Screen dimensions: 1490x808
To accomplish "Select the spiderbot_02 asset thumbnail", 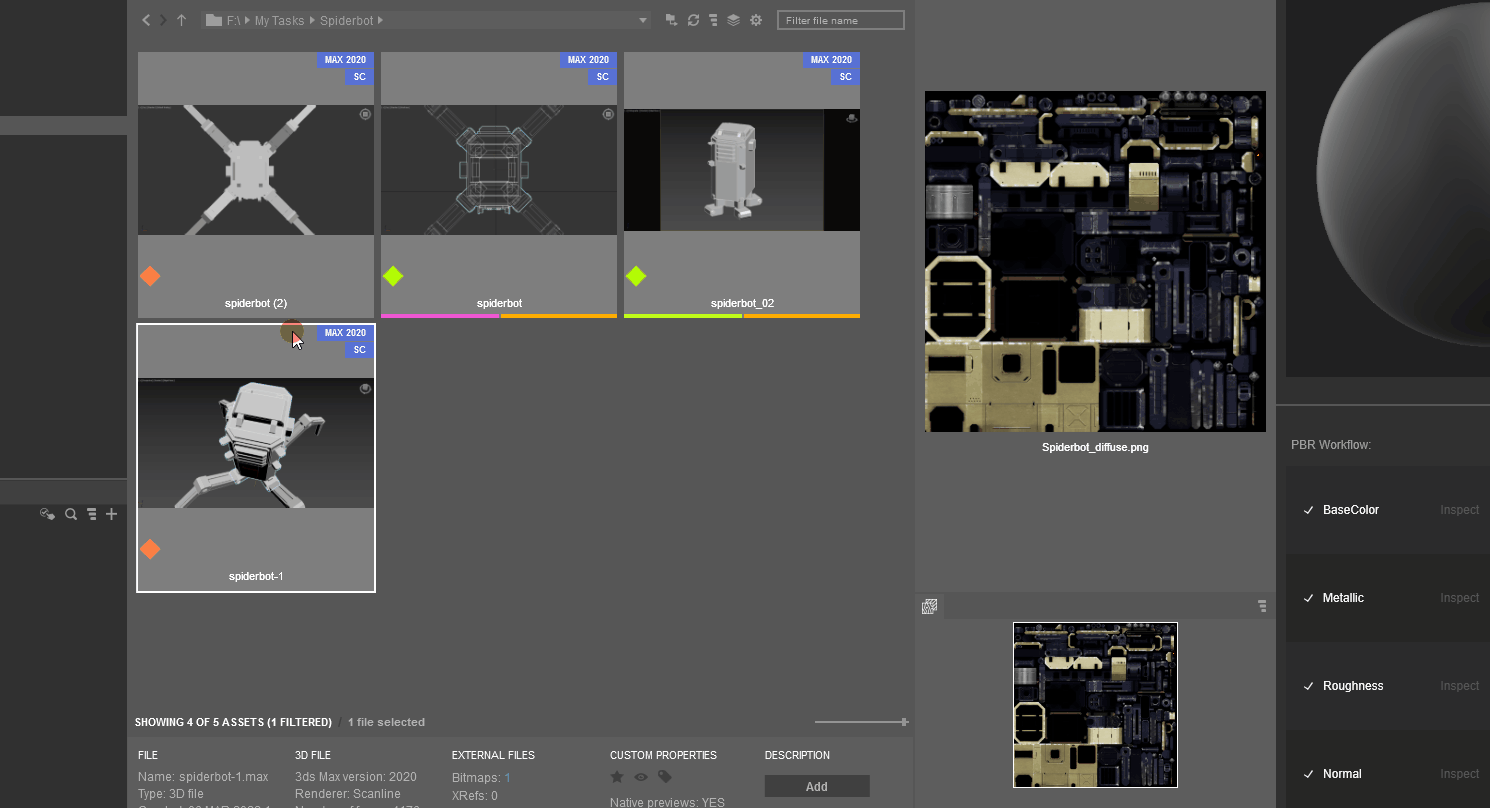I will click(742, 170).
